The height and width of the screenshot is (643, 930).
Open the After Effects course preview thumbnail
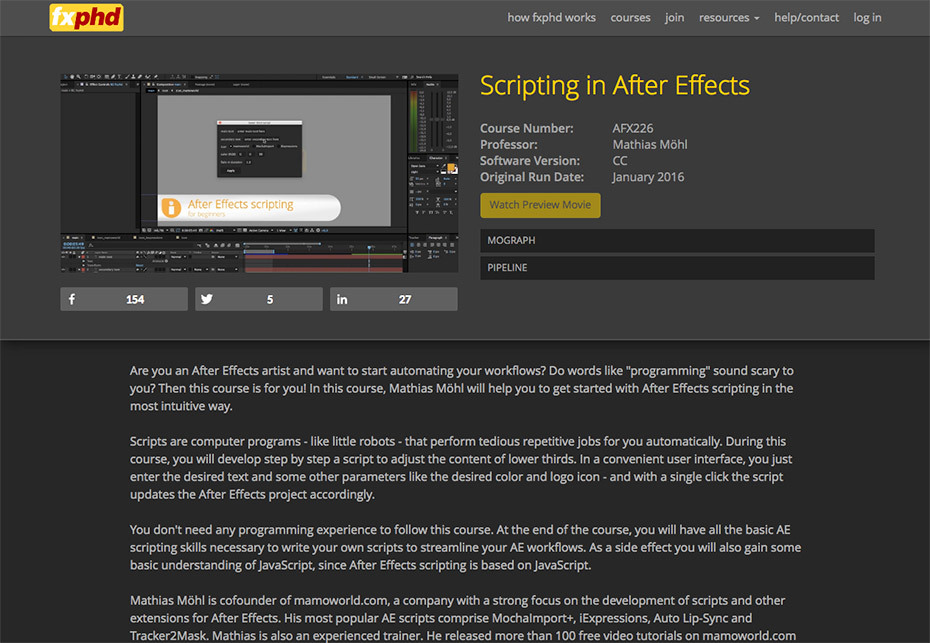click(259, 172)
